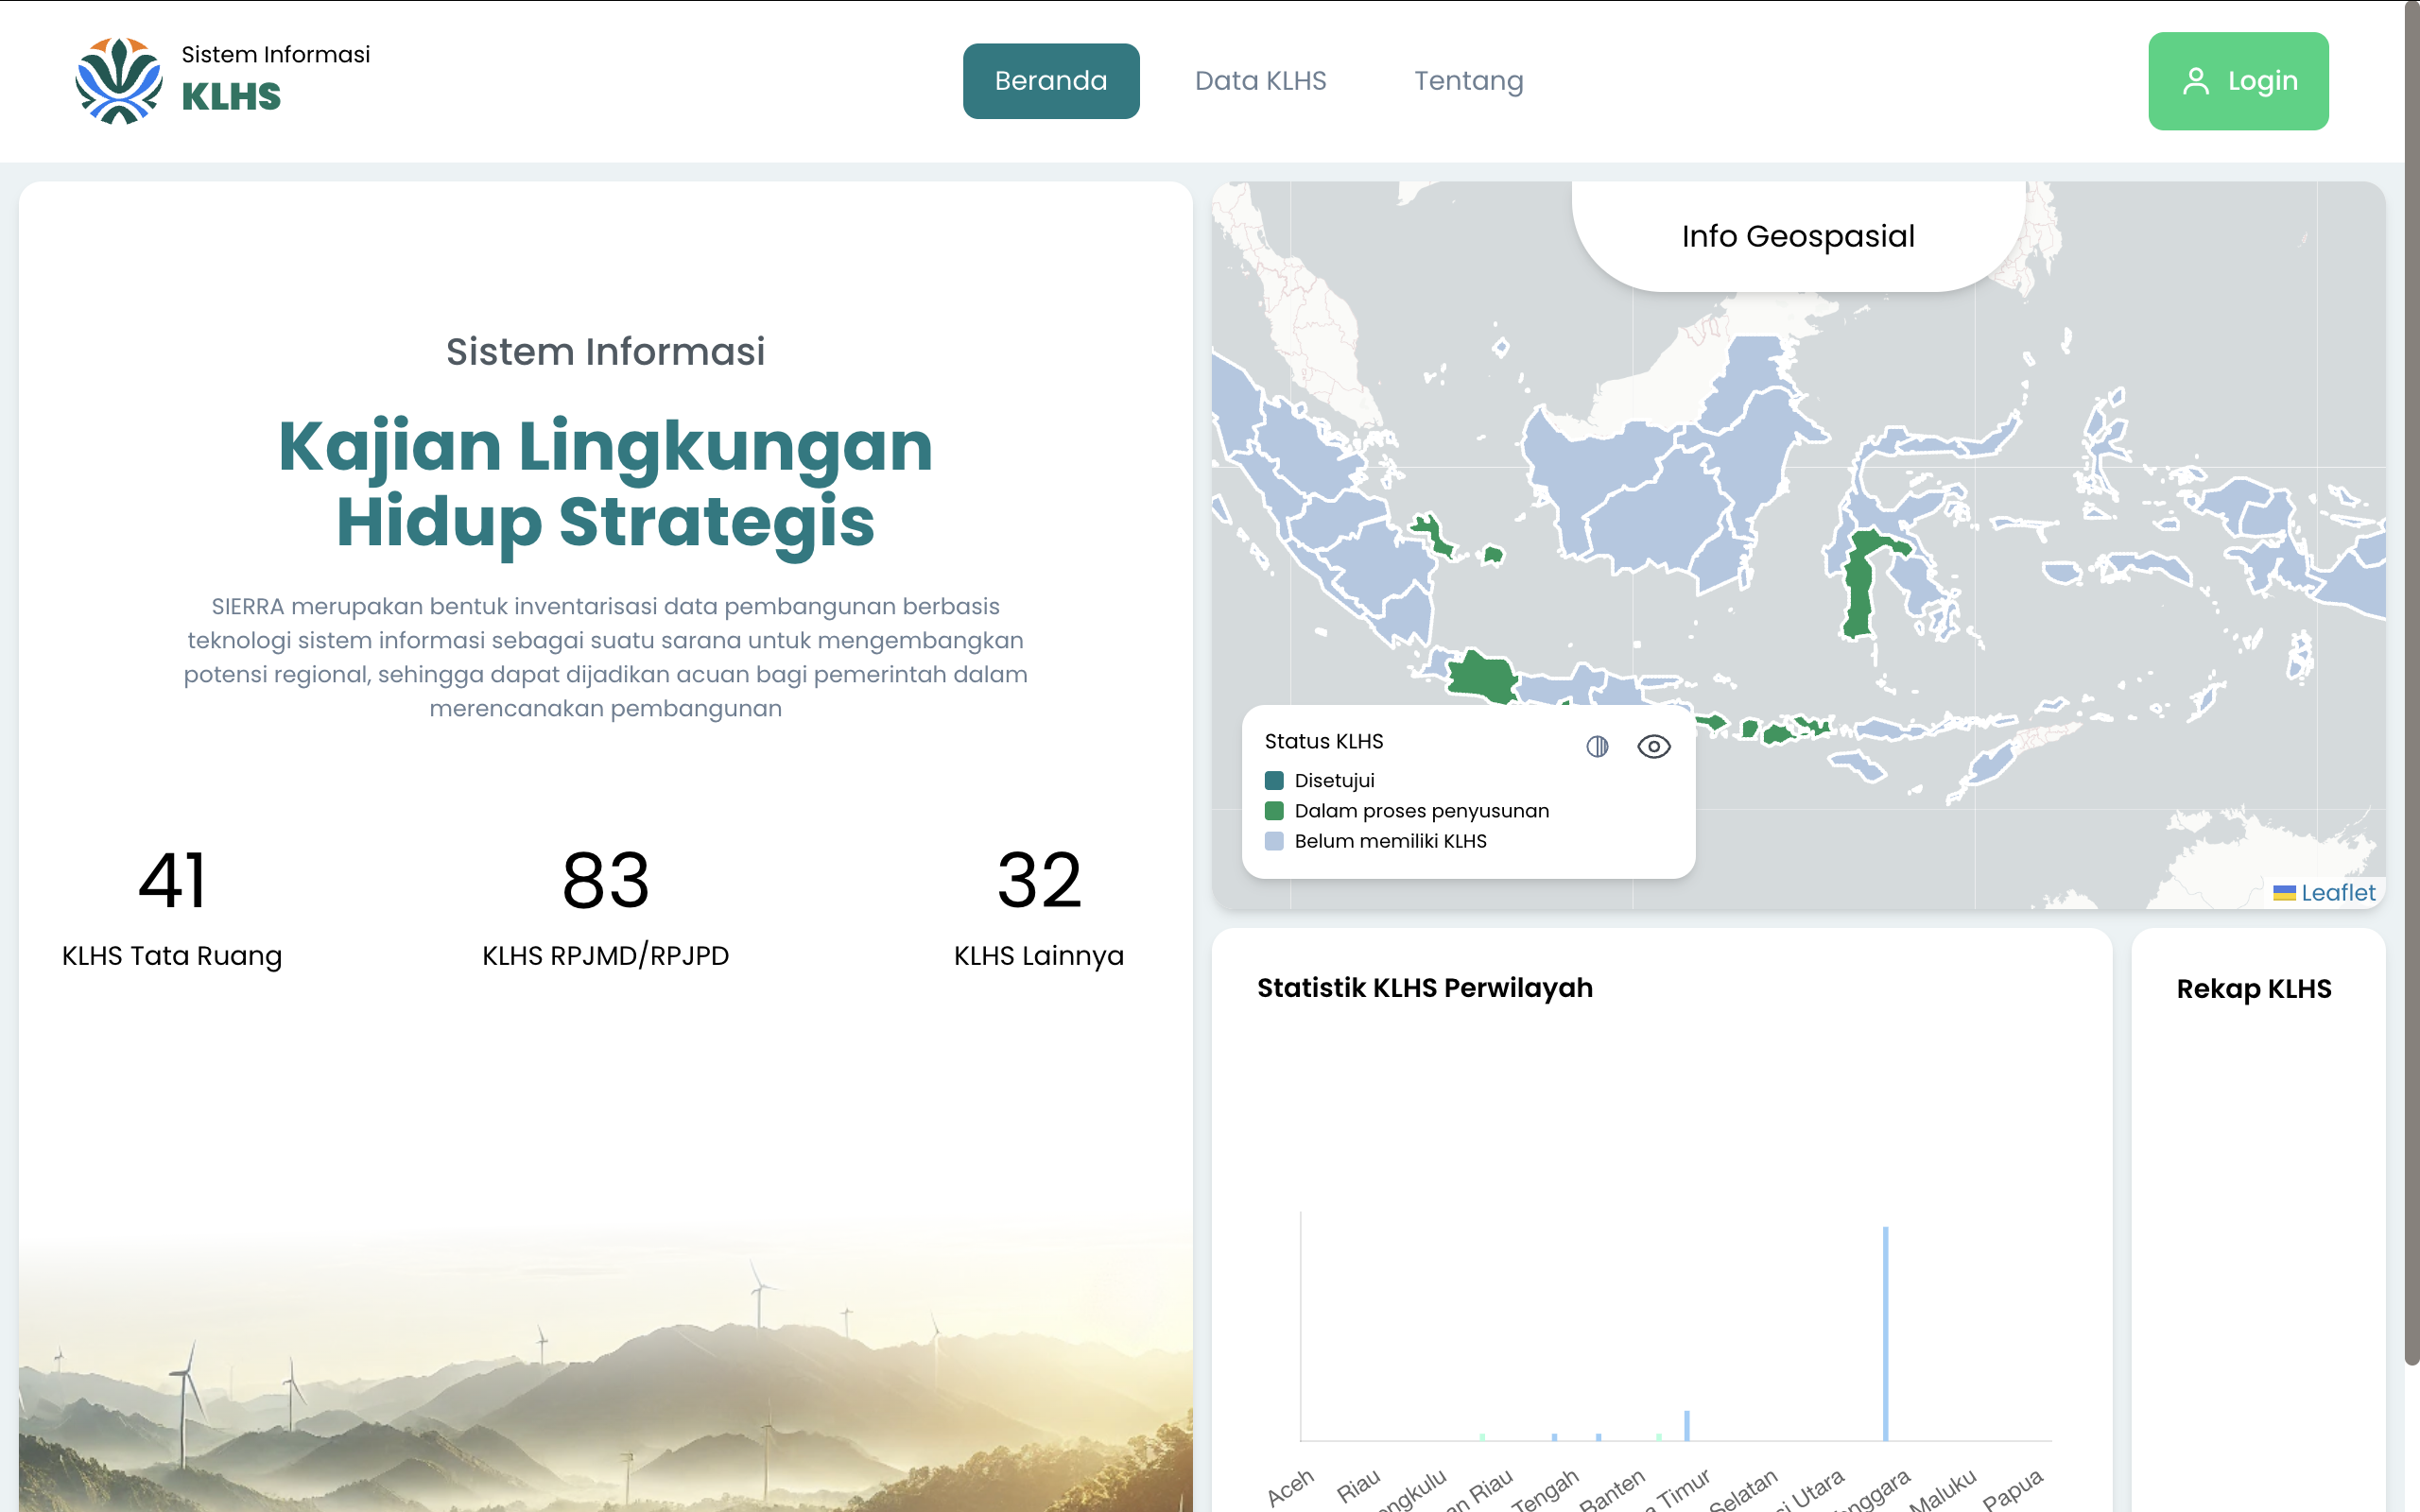Screen dimensions: 2420x1512
Task: Click the 41 KLHS Tata Ruang count
Action: pos(172,882)
